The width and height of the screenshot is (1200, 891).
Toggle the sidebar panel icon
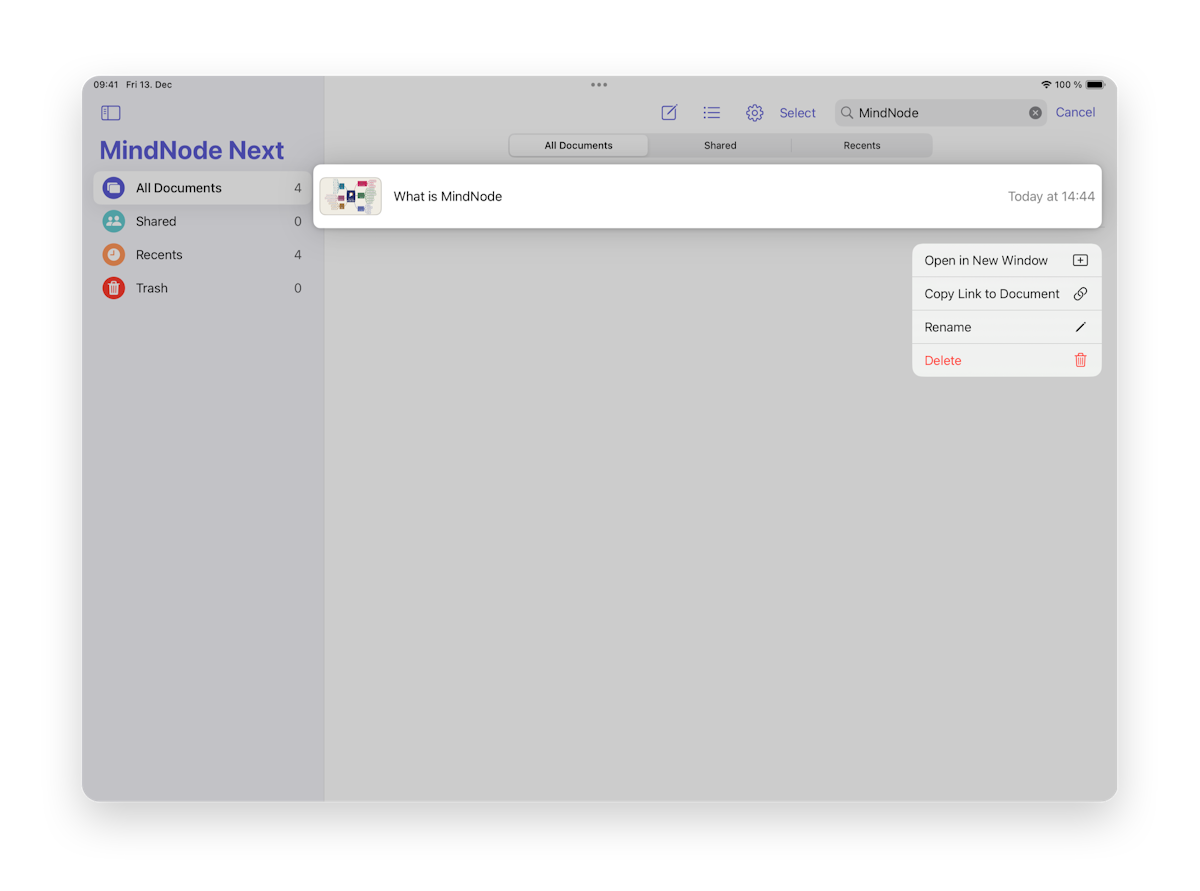click(111, 113)
